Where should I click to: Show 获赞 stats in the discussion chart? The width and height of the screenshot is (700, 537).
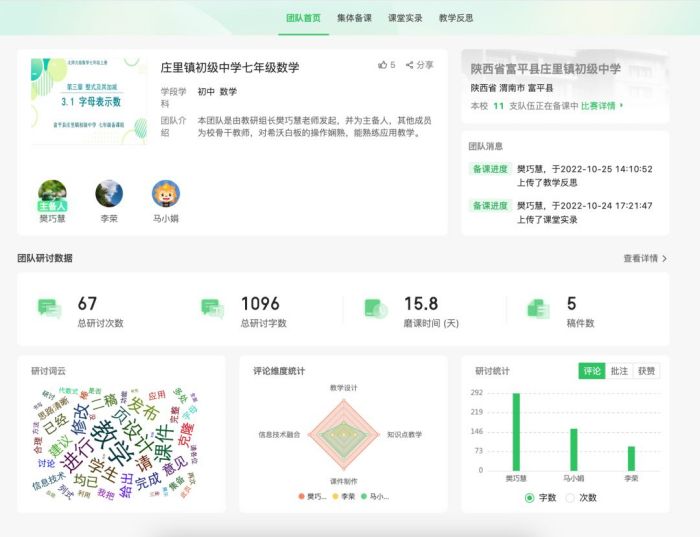(646, 371)
